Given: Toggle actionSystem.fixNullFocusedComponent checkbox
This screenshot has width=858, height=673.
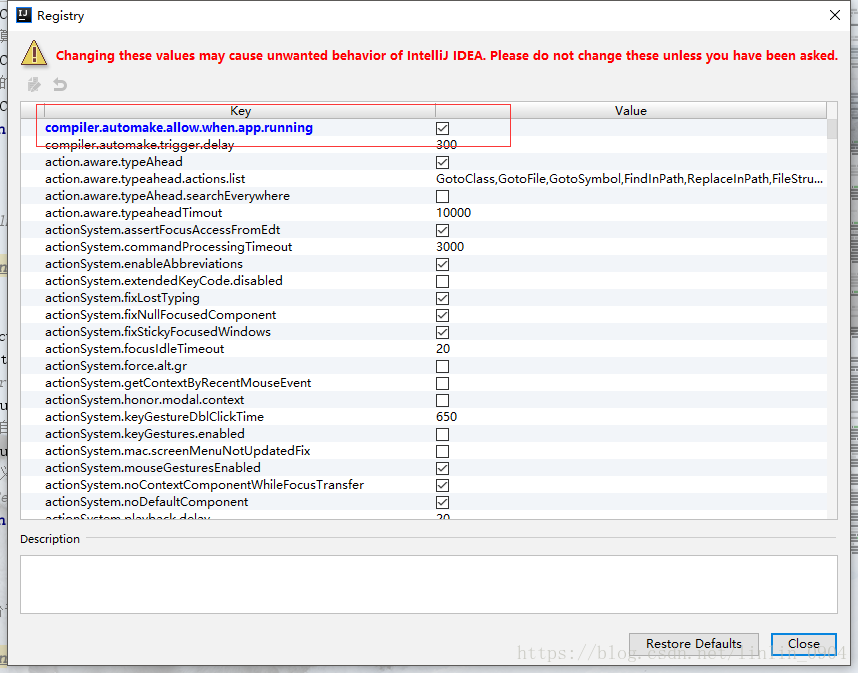Looking at the screenshot, I should click(x=442, y=315).
